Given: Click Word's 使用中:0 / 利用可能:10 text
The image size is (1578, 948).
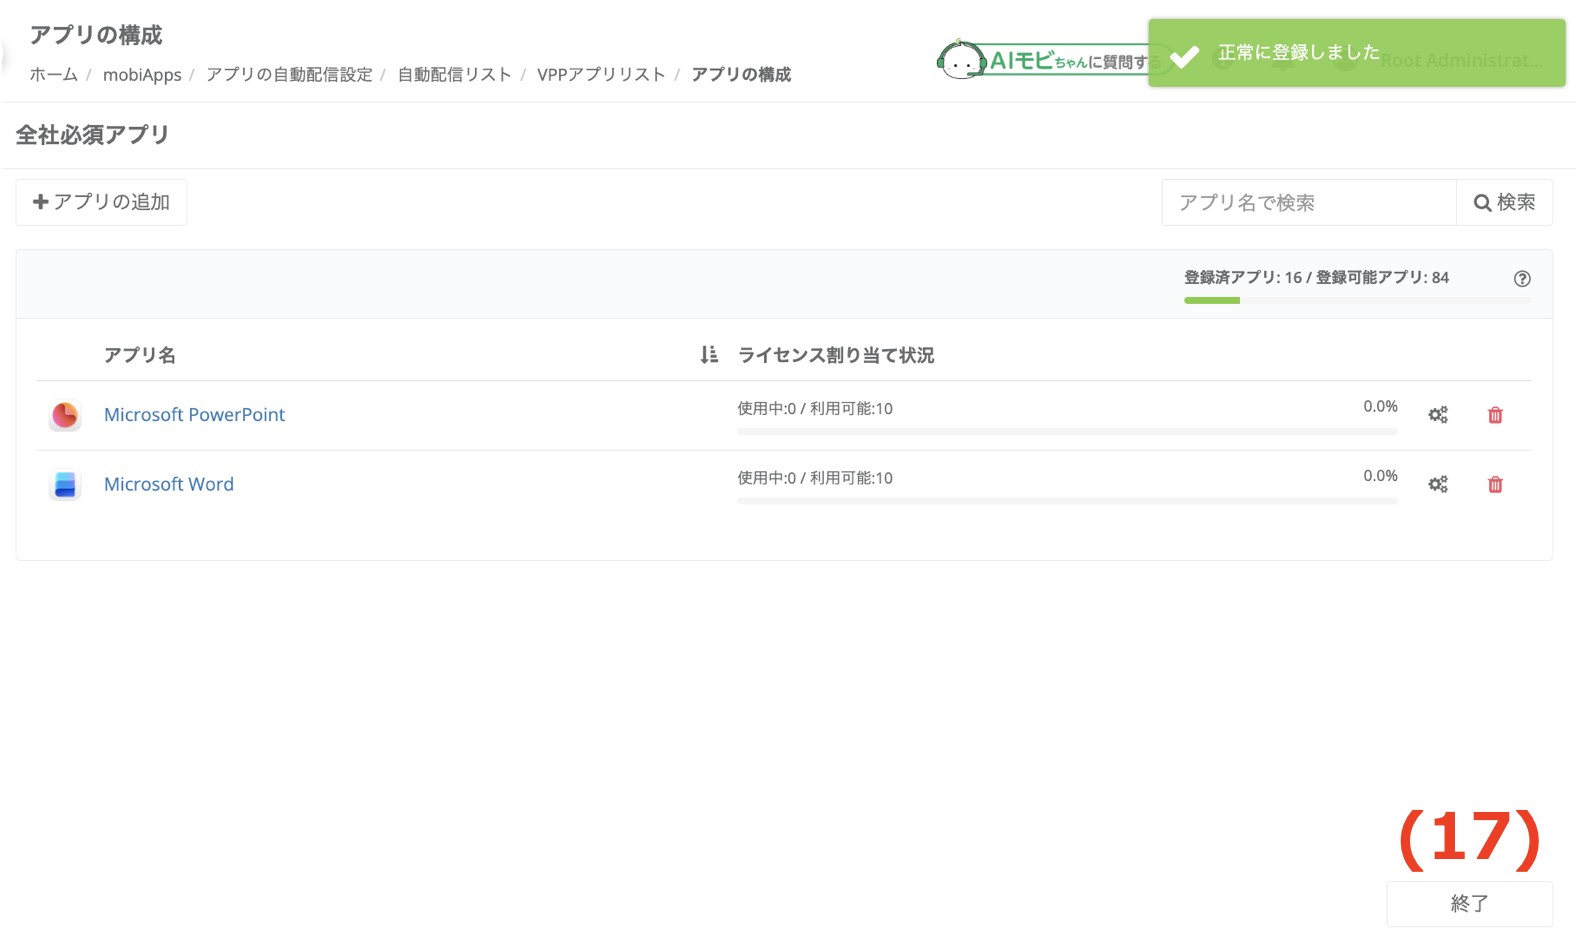Looking at the screenshot, I should (815, 477).
